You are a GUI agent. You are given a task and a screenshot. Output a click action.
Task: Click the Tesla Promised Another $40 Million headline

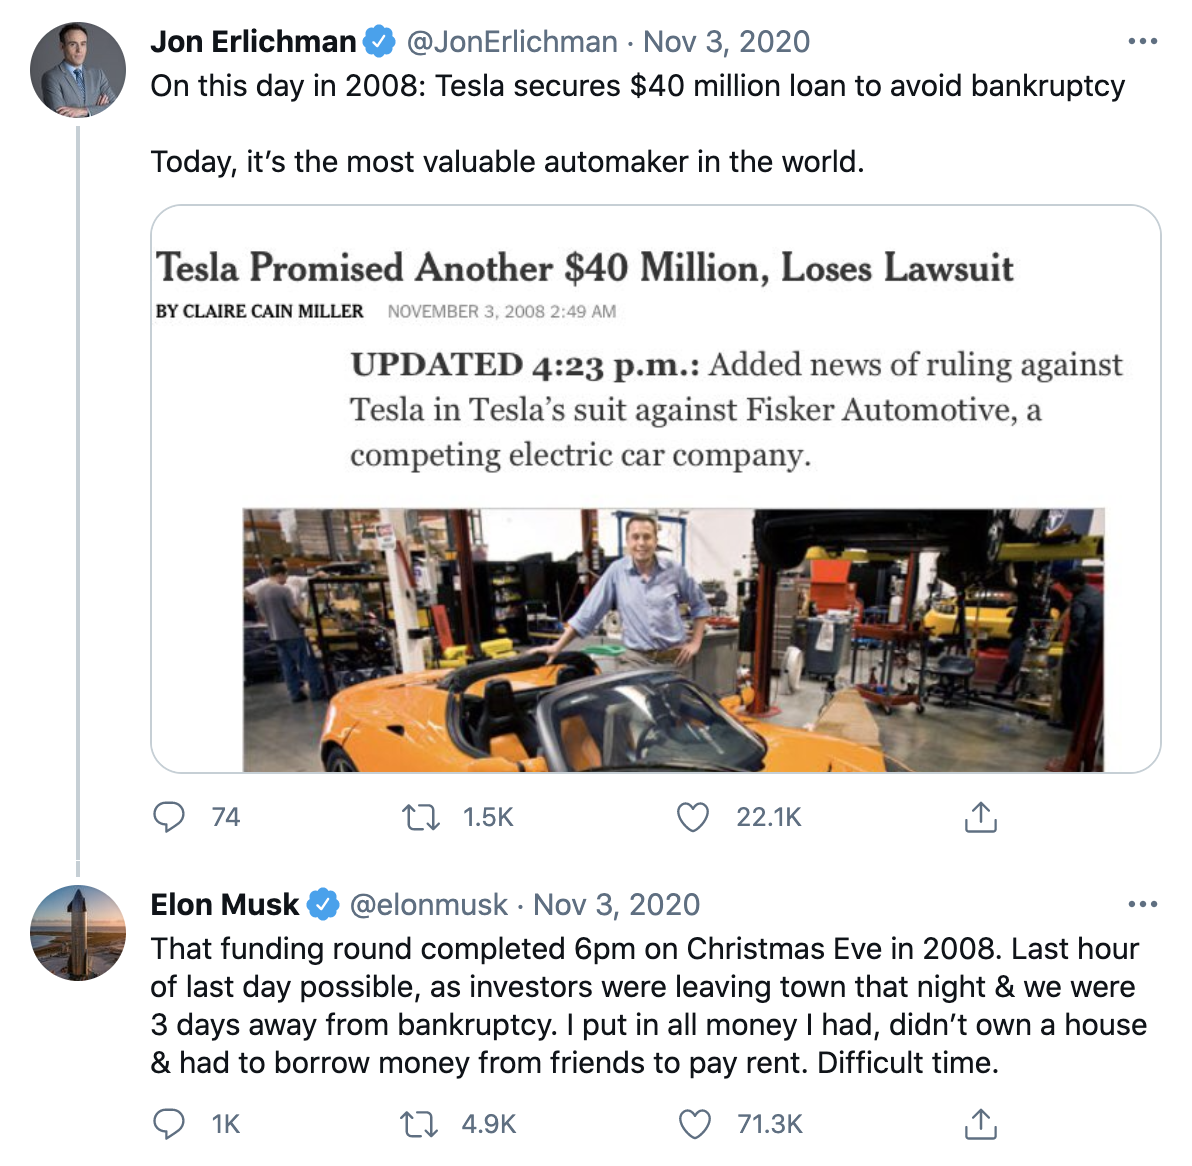585,268
